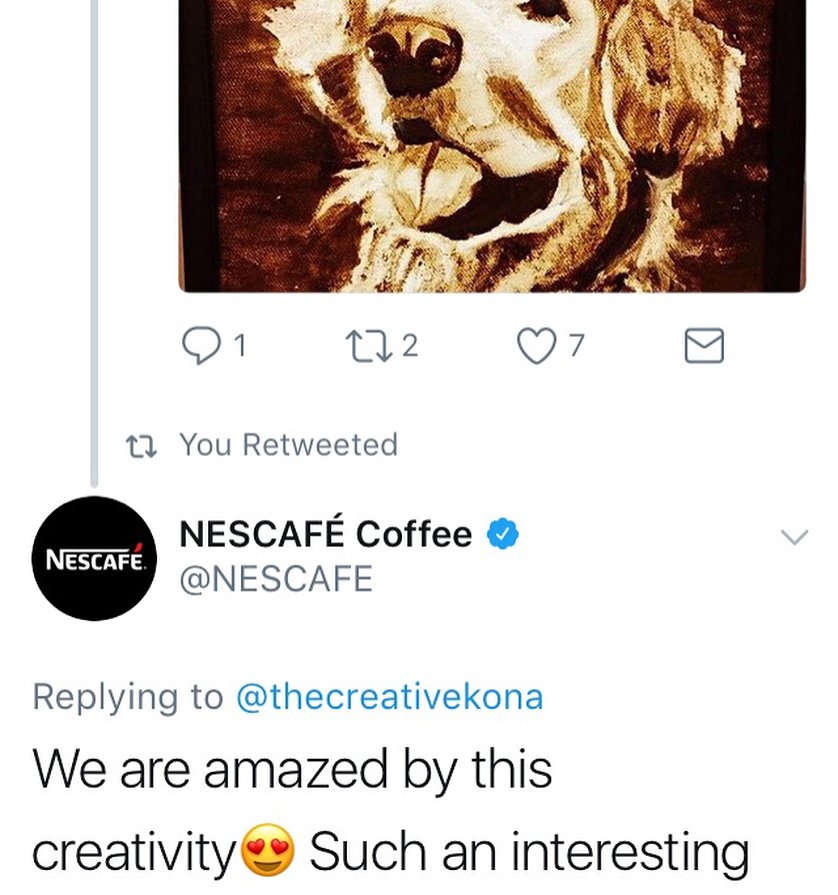Click the reply count number 1

click(x=238, y=346)
